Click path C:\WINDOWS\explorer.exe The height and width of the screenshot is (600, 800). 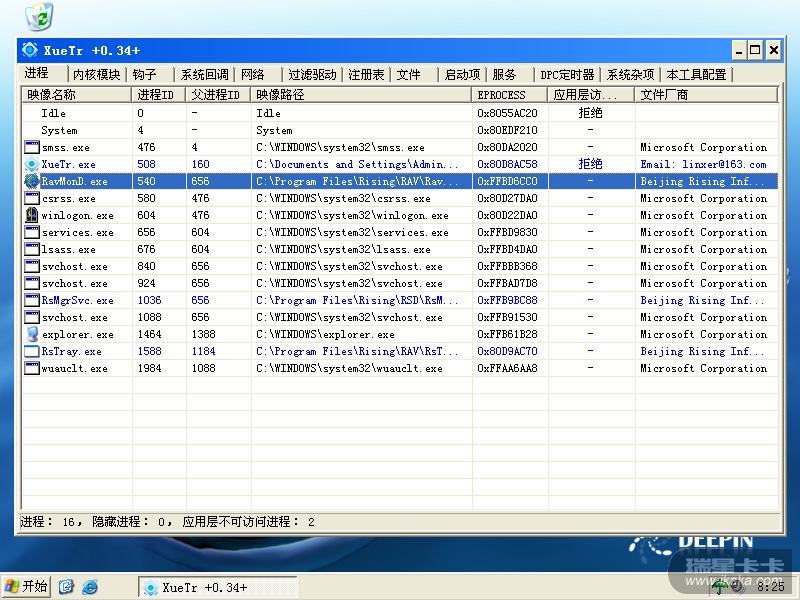[x=326, y=335]
